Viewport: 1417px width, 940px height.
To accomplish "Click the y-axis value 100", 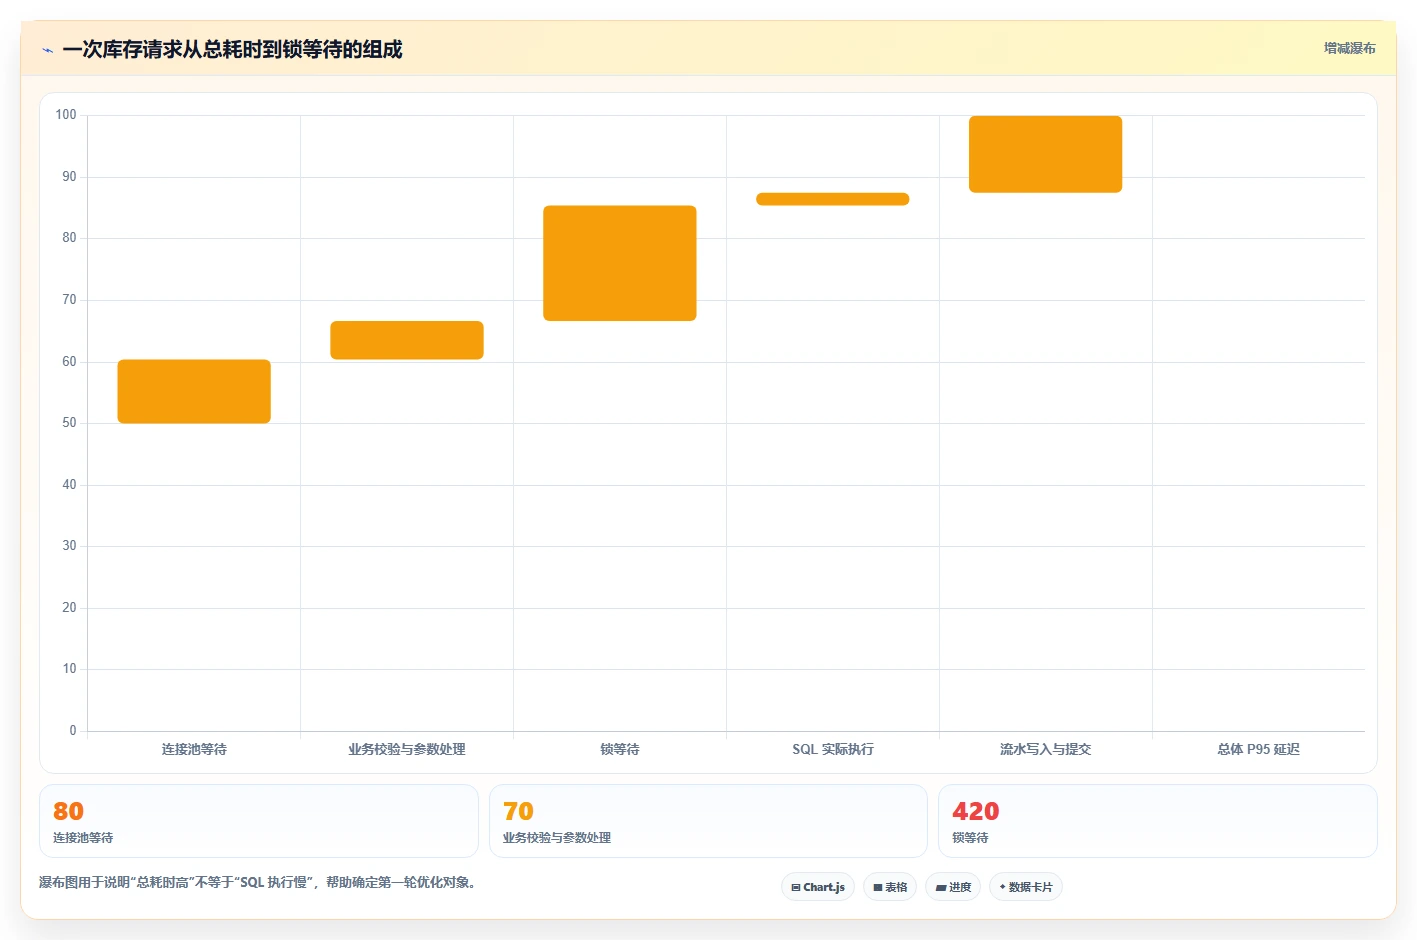I will pyautogui.click(x=66, y=115).
